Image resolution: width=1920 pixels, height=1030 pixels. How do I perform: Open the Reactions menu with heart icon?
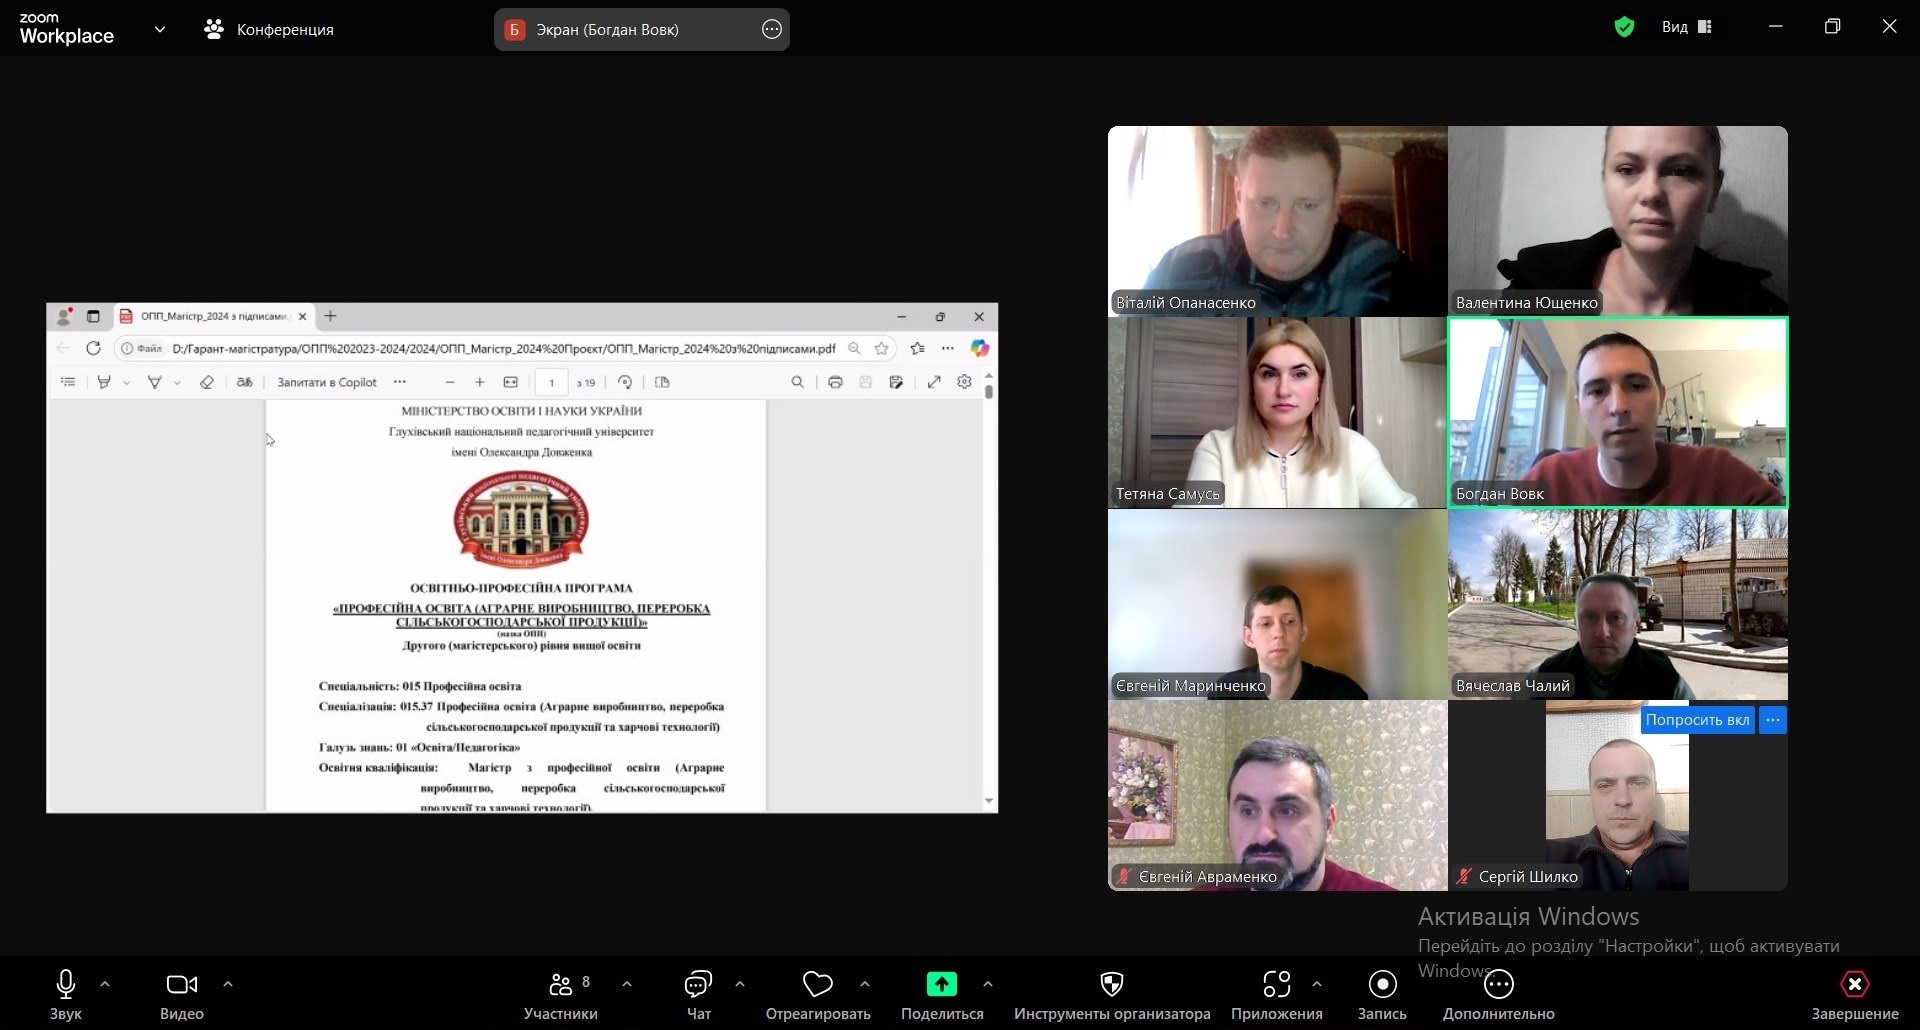pyautogui.click(x=817, y=986)
